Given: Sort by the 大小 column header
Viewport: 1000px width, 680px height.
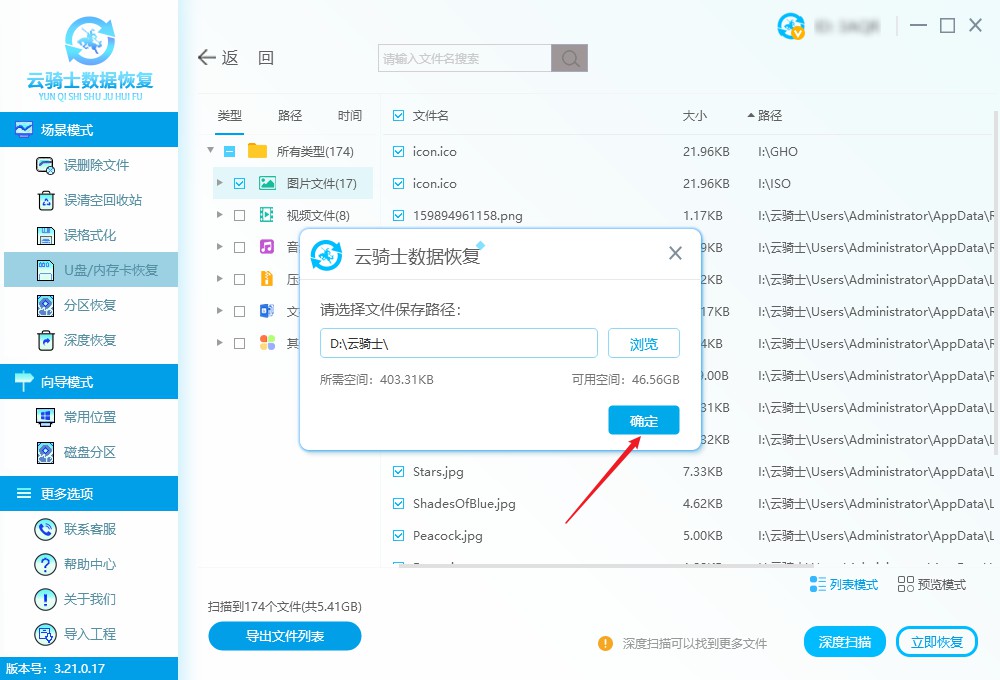Looking at the screenshot, I should 695,115.
